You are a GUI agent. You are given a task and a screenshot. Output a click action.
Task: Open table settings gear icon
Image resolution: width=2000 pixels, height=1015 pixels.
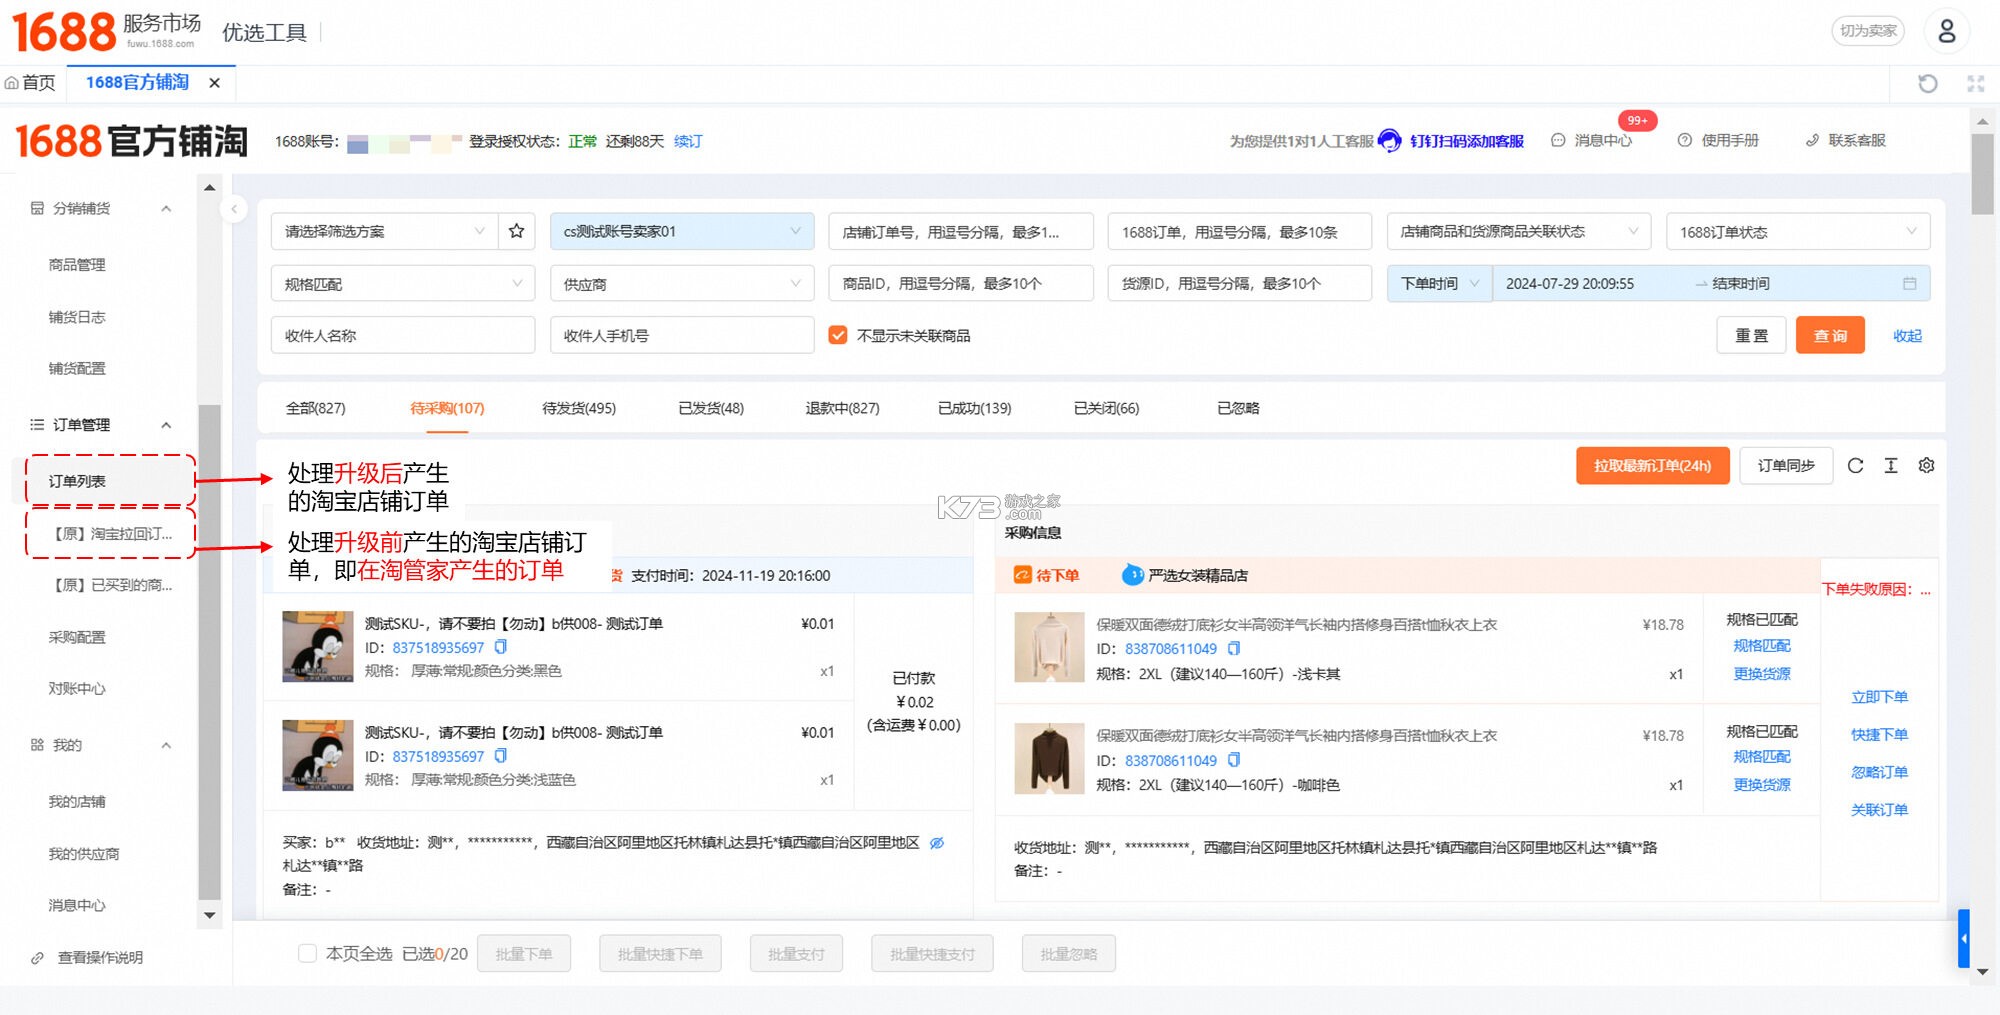(1927, 465)
